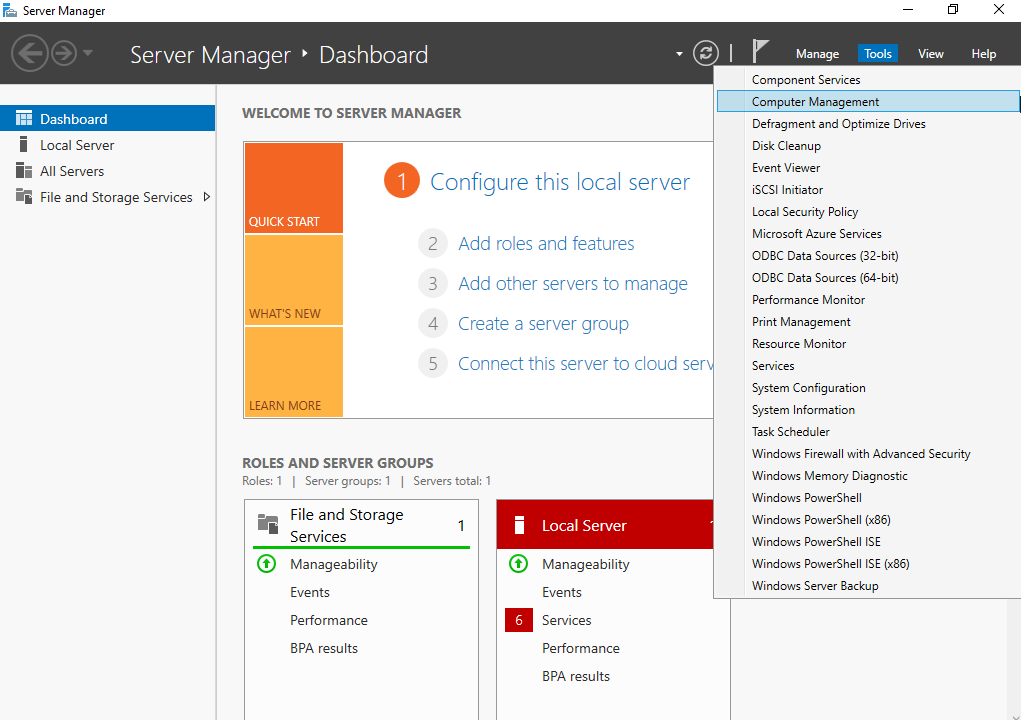This screenshot has width=1021, height=720.
Task: Open the Help menu
Action: coord(983,54)
